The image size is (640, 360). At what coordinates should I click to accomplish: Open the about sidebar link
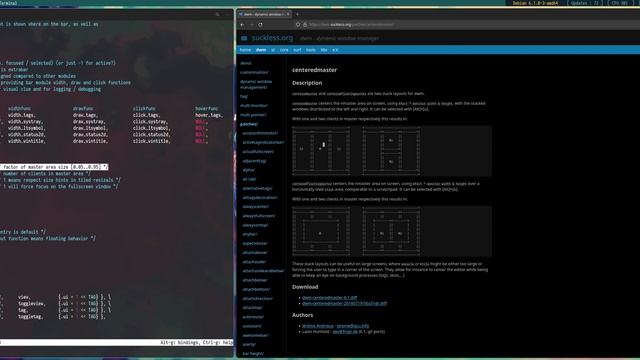click(x=246, y=63)
